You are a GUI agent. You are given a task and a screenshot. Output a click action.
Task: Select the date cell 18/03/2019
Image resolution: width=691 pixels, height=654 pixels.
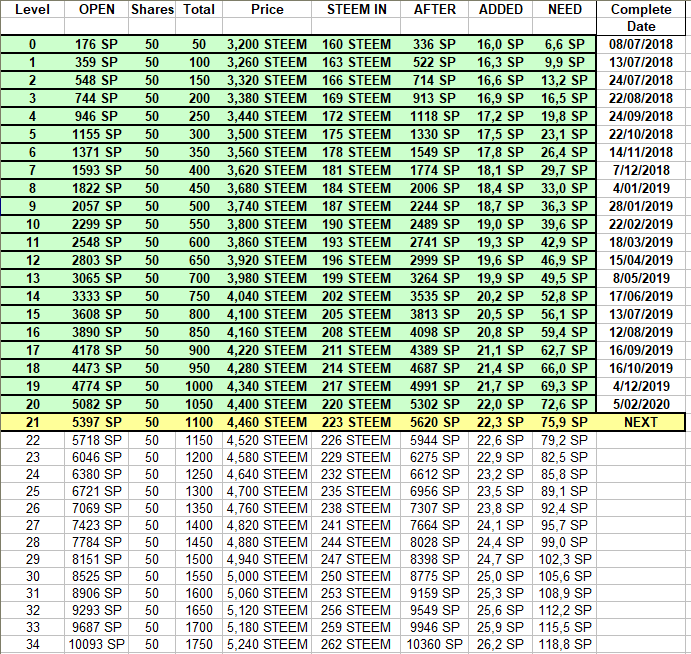pyautogui.click(x=641, y=242)
